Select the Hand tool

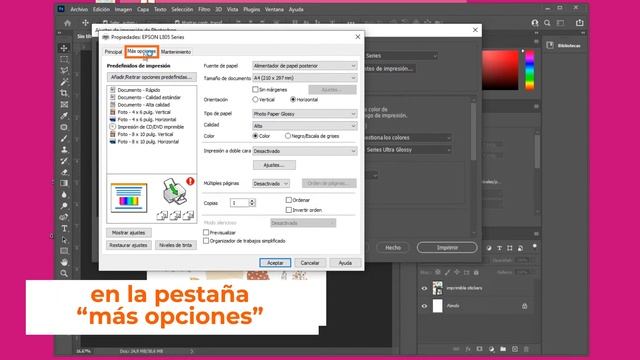(x=64, y=262)
